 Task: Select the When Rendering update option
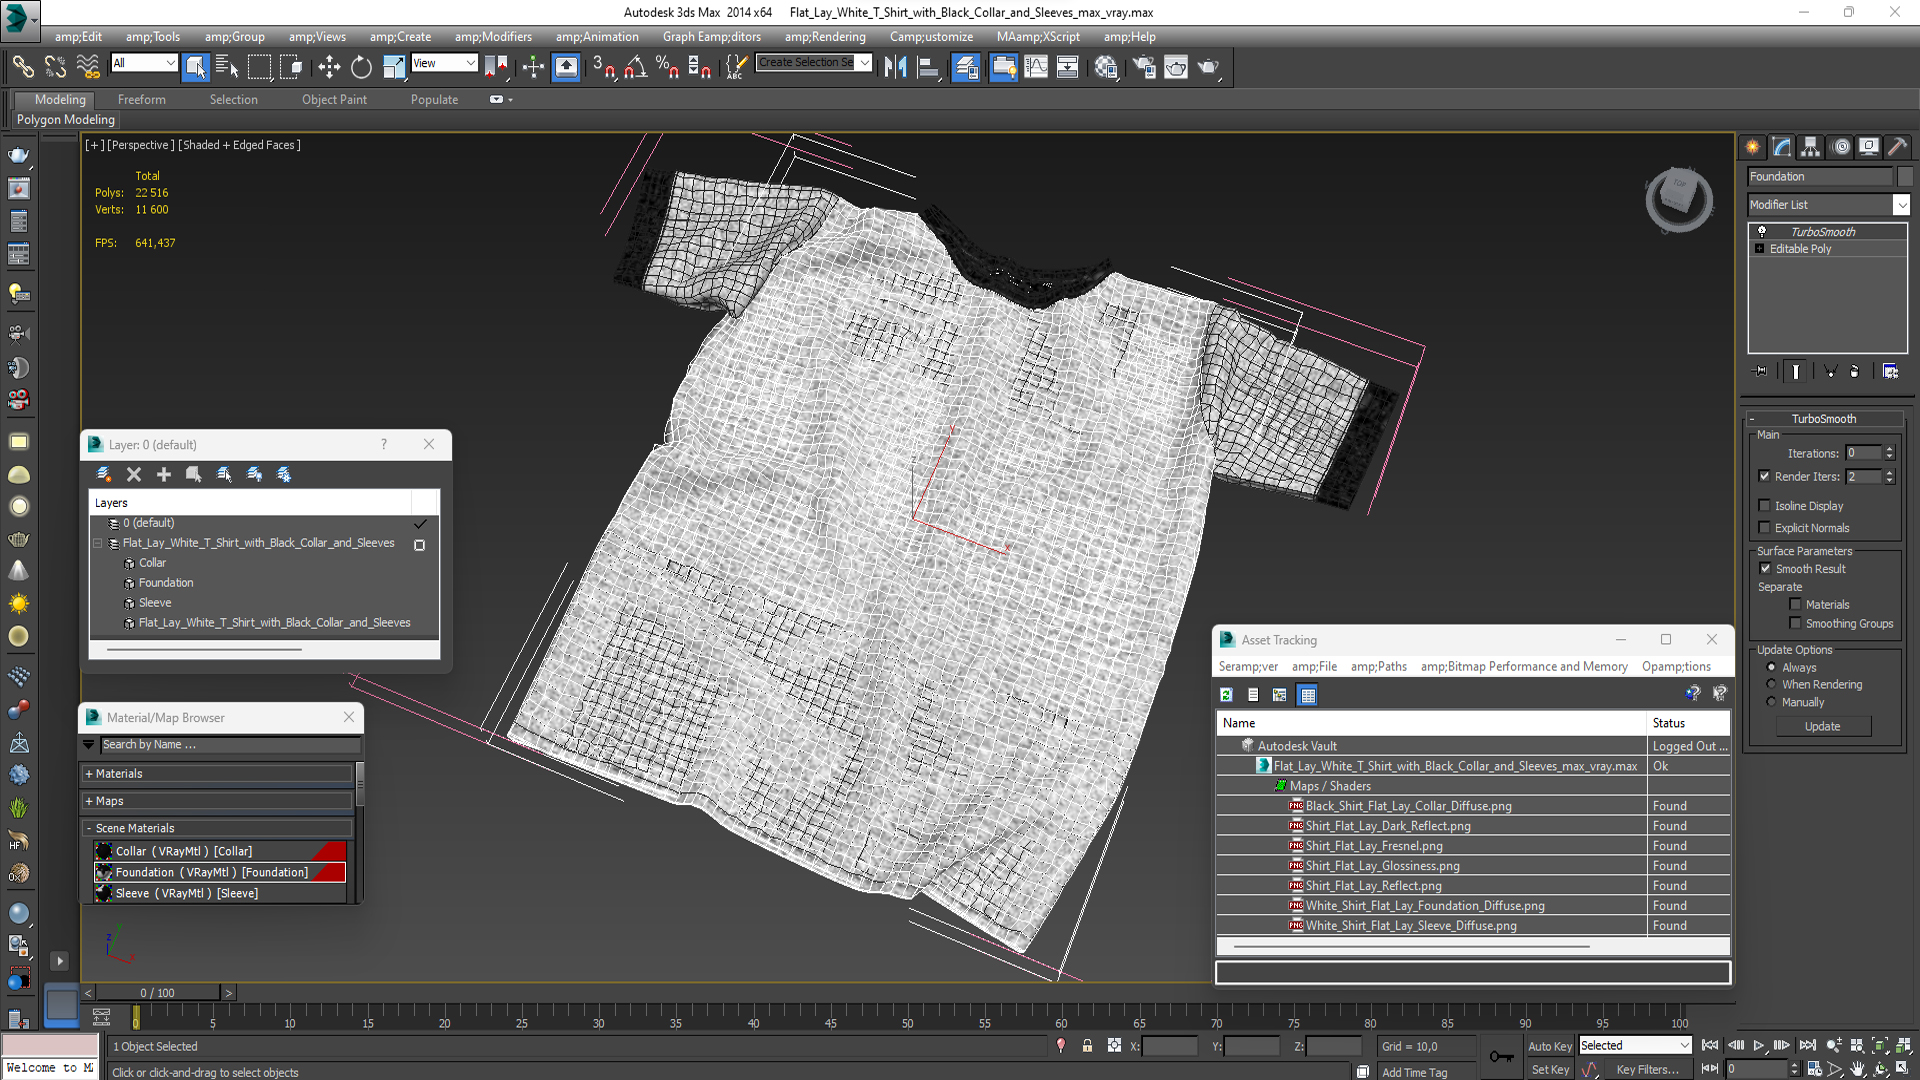1771,685
